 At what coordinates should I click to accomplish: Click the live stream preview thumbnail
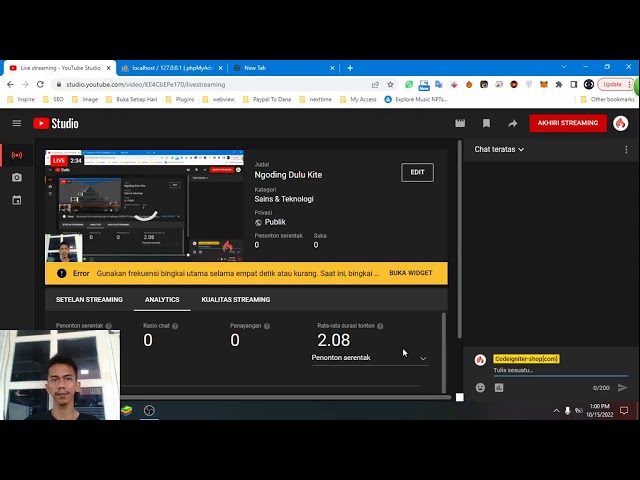click(144, 206)
